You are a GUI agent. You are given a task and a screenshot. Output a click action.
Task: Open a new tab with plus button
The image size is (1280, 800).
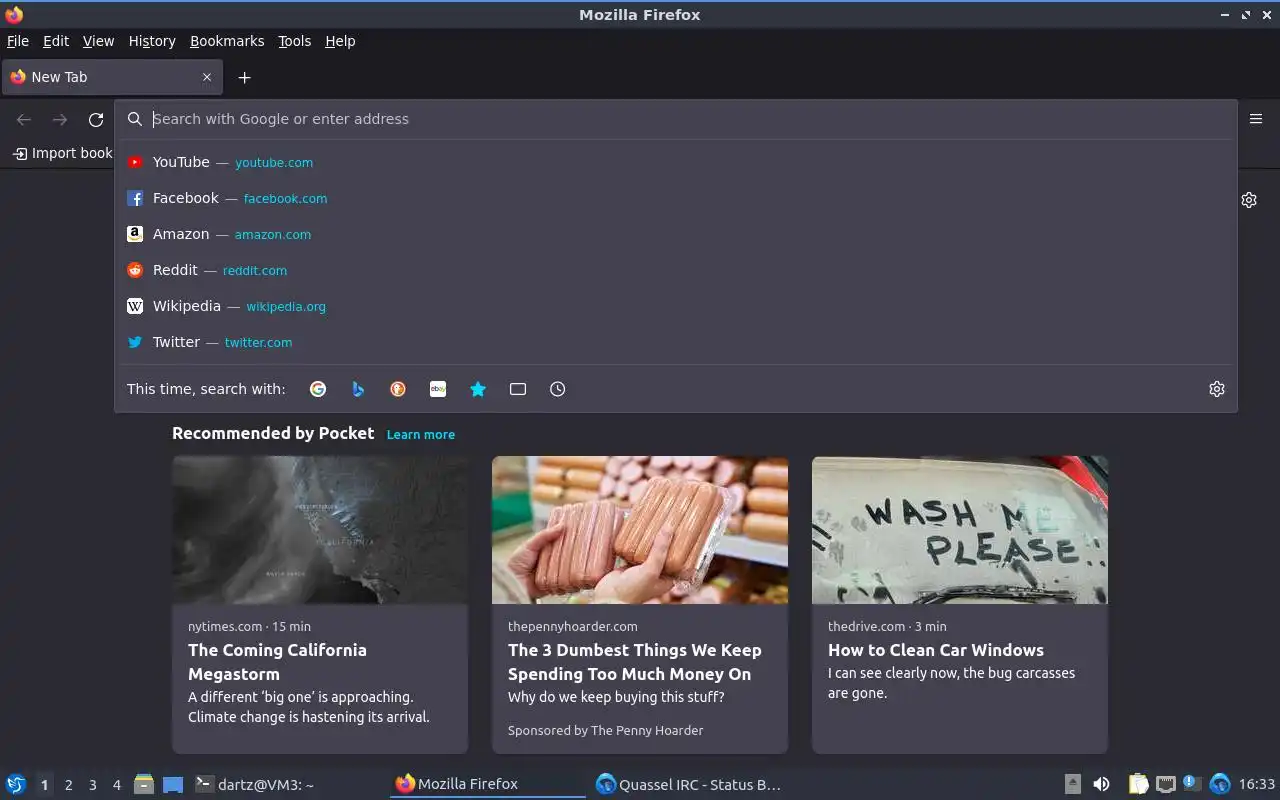pyautogui.click(x=244, y=77)
